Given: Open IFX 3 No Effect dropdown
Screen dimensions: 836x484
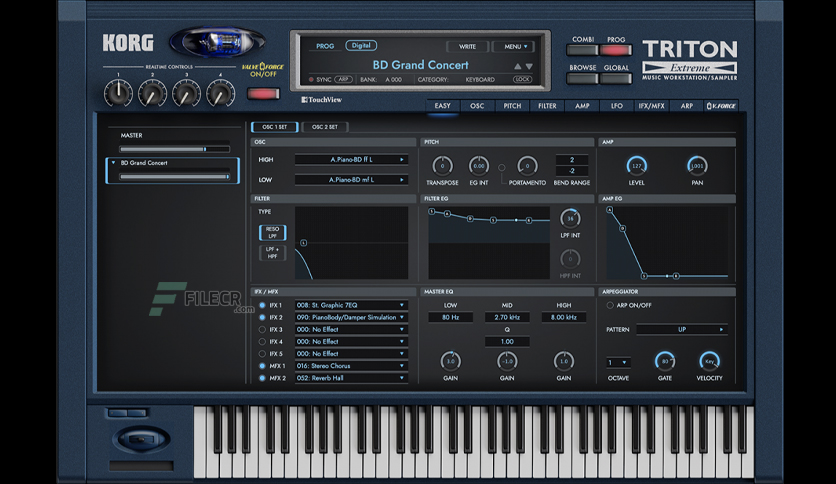Looking at the screenshot, I should tap(351, 329).
